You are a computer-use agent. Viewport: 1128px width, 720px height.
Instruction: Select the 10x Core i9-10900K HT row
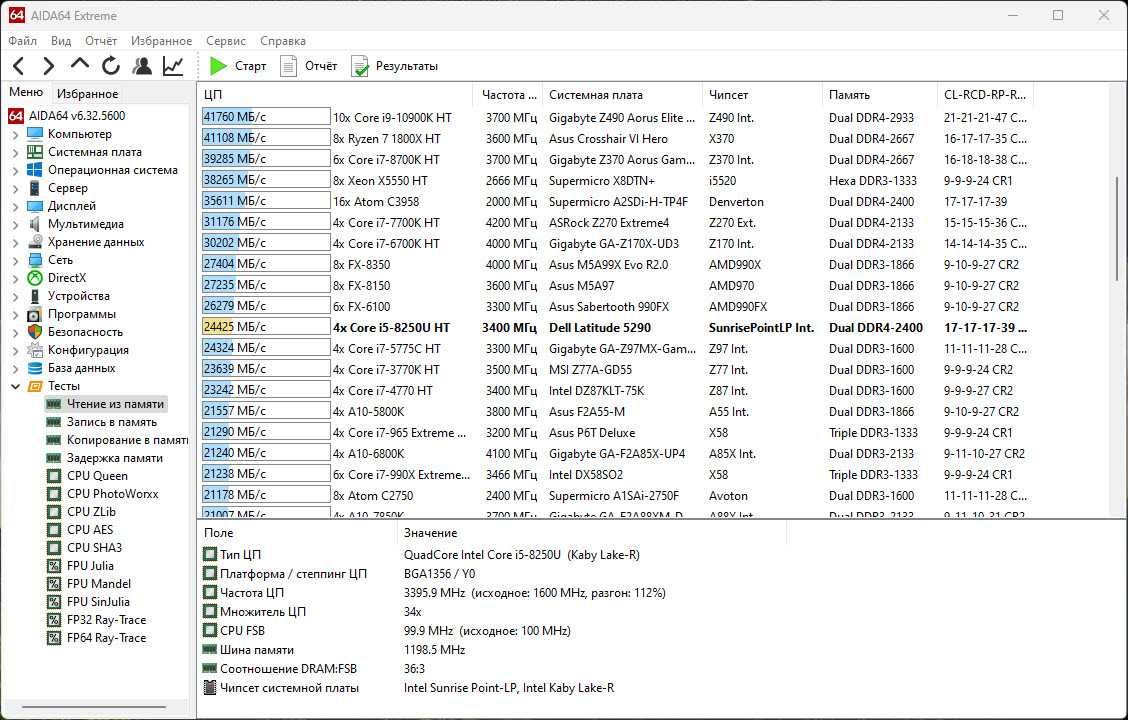click(615, 117)
